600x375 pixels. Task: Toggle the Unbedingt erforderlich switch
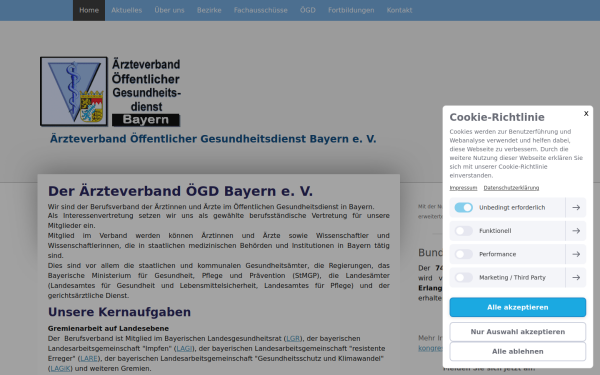point(464,207)
